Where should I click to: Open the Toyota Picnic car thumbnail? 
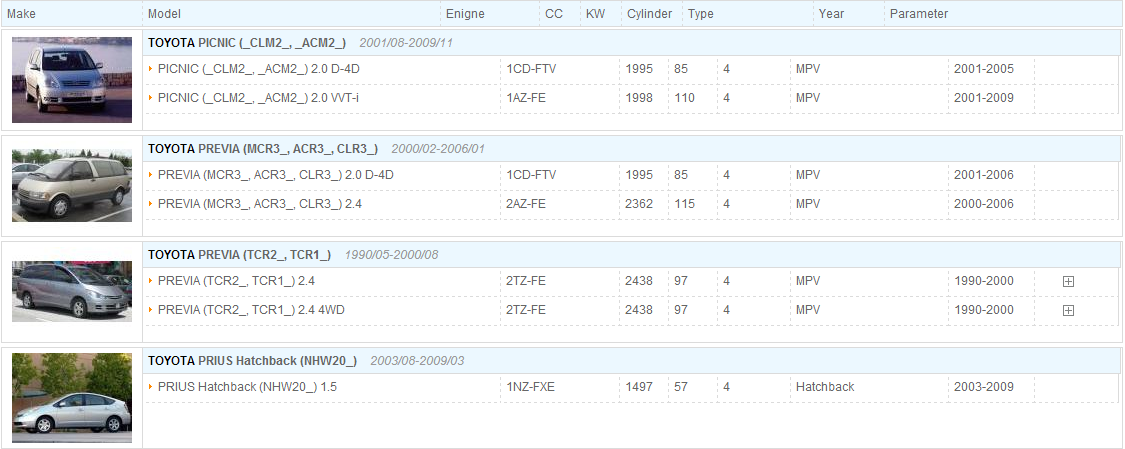pos(72,80)
